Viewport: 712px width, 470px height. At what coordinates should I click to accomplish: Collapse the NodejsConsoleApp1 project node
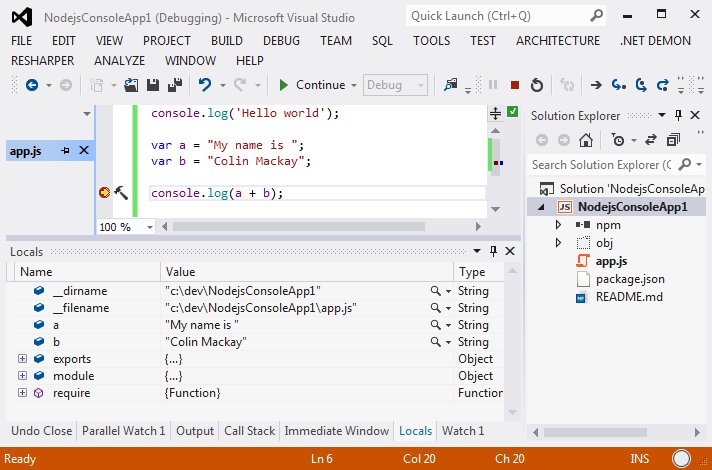[541, 207]
